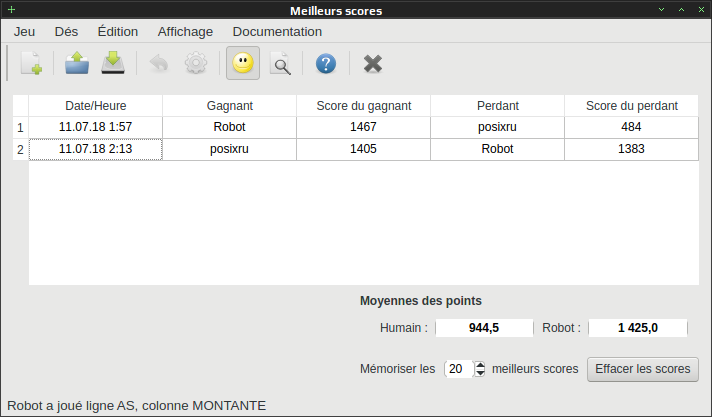The image size is (712, 417).
Task: Select the Robot winner cell in row 1
Action: pyautogui.click(x=229, y=127)
